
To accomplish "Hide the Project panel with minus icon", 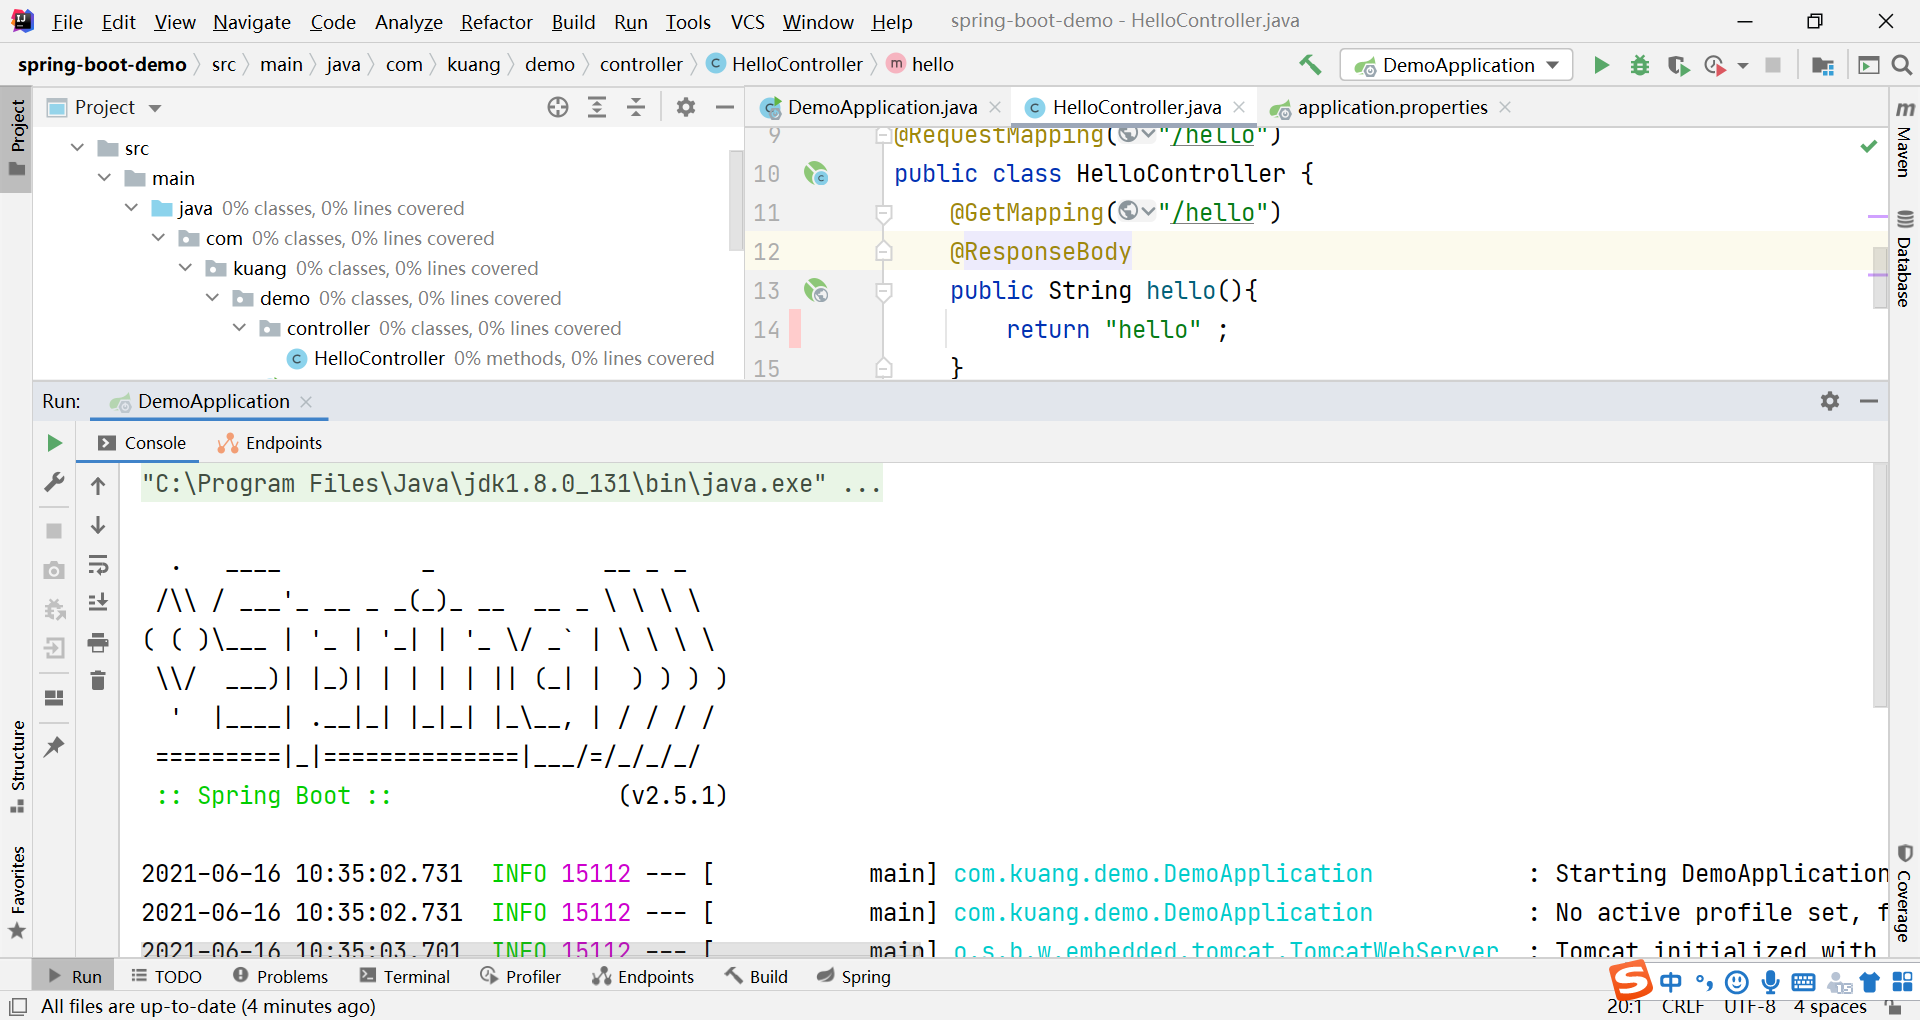I will tap(725, 107).
